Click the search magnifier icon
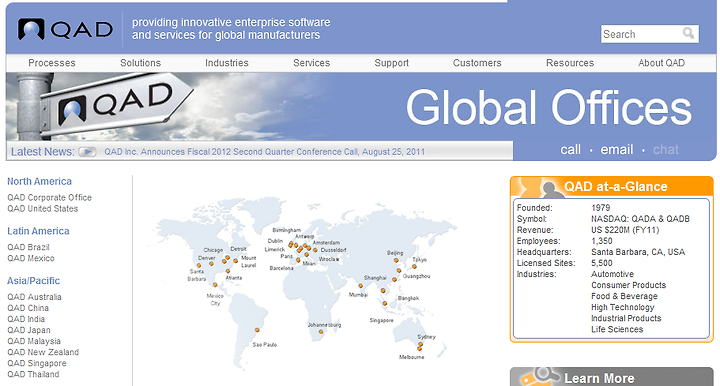The width and height of the screenshot is (720, 386). coord(688,33)
